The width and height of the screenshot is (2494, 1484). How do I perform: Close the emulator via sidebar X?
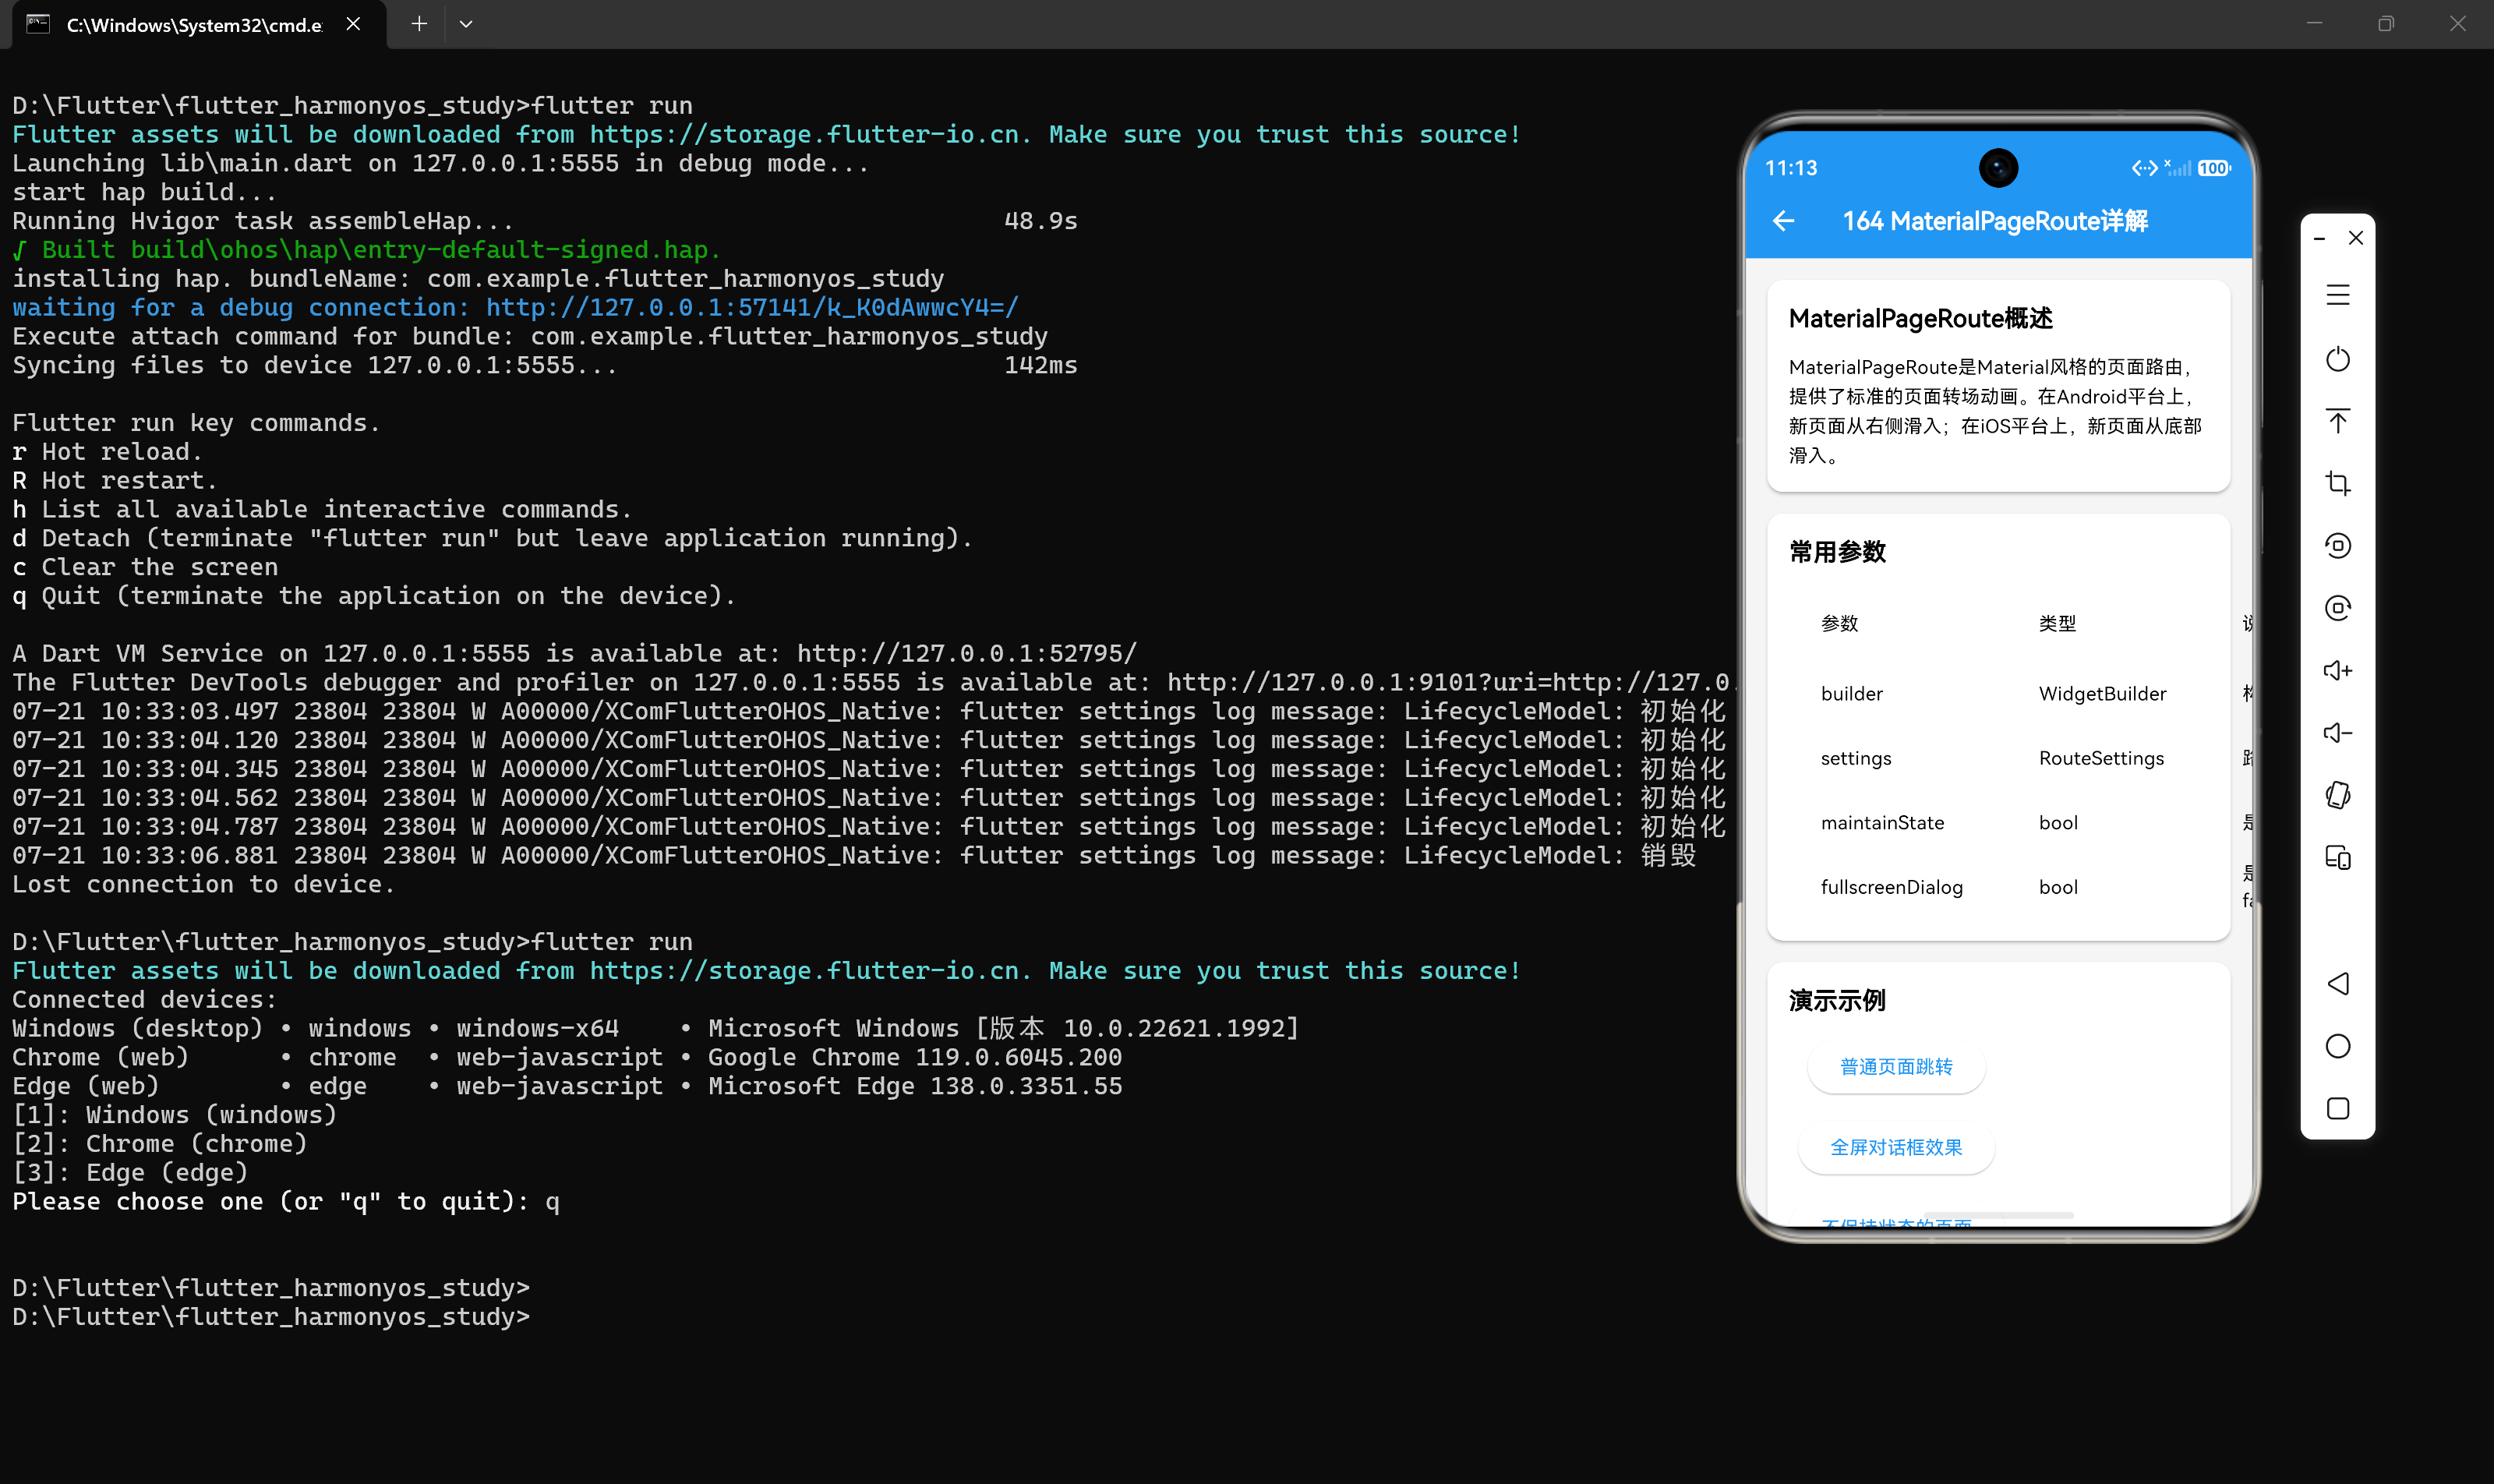click(x=2356, y=238)
